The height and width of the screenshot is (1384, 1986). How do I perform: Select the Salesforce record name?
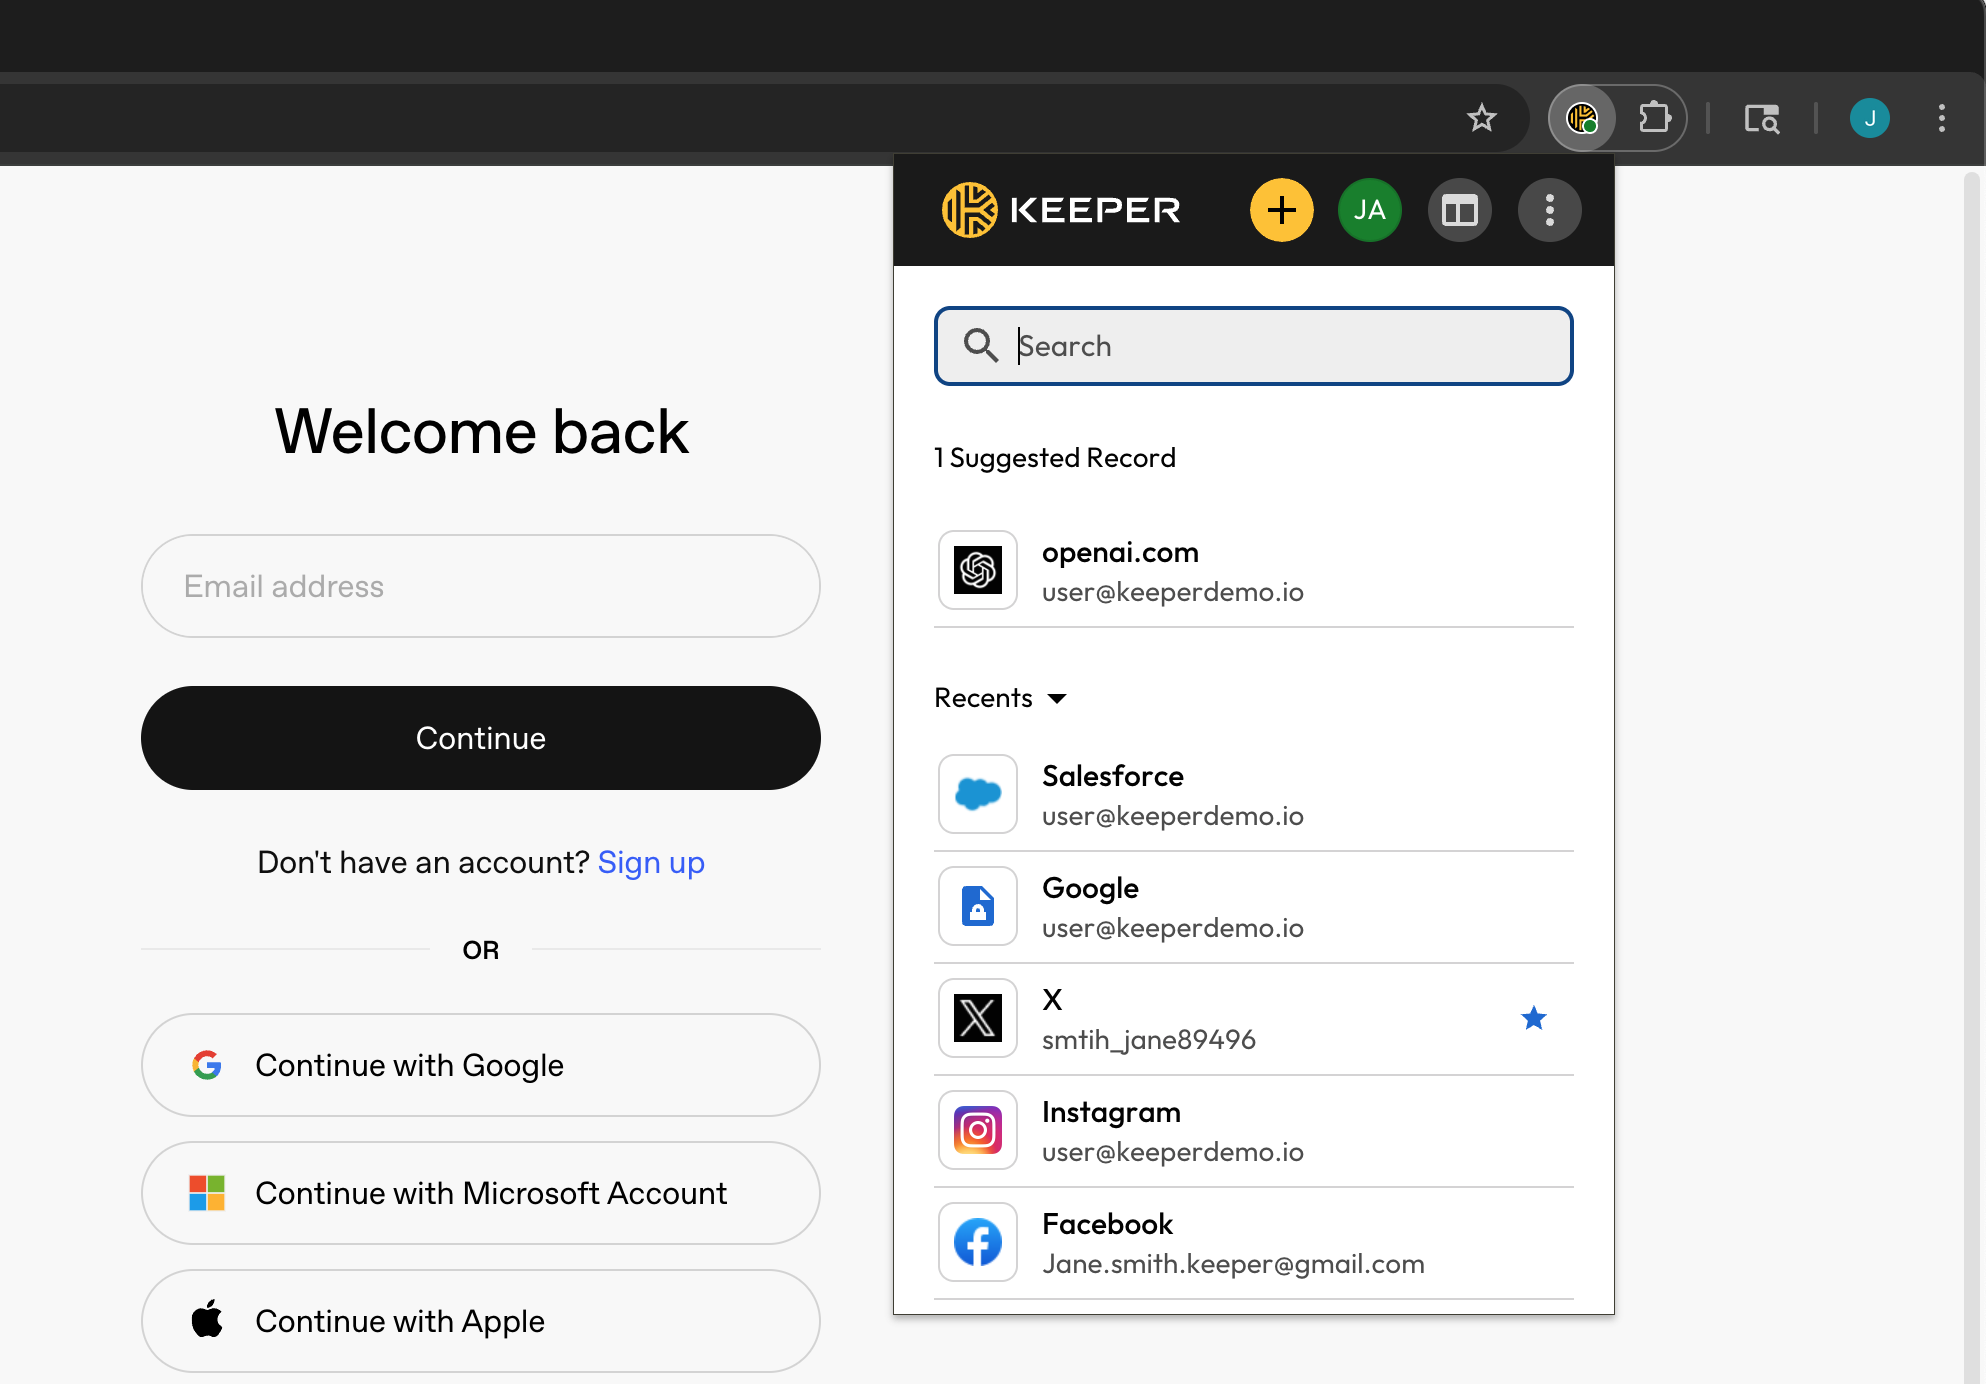click(x=1112, y=776)
